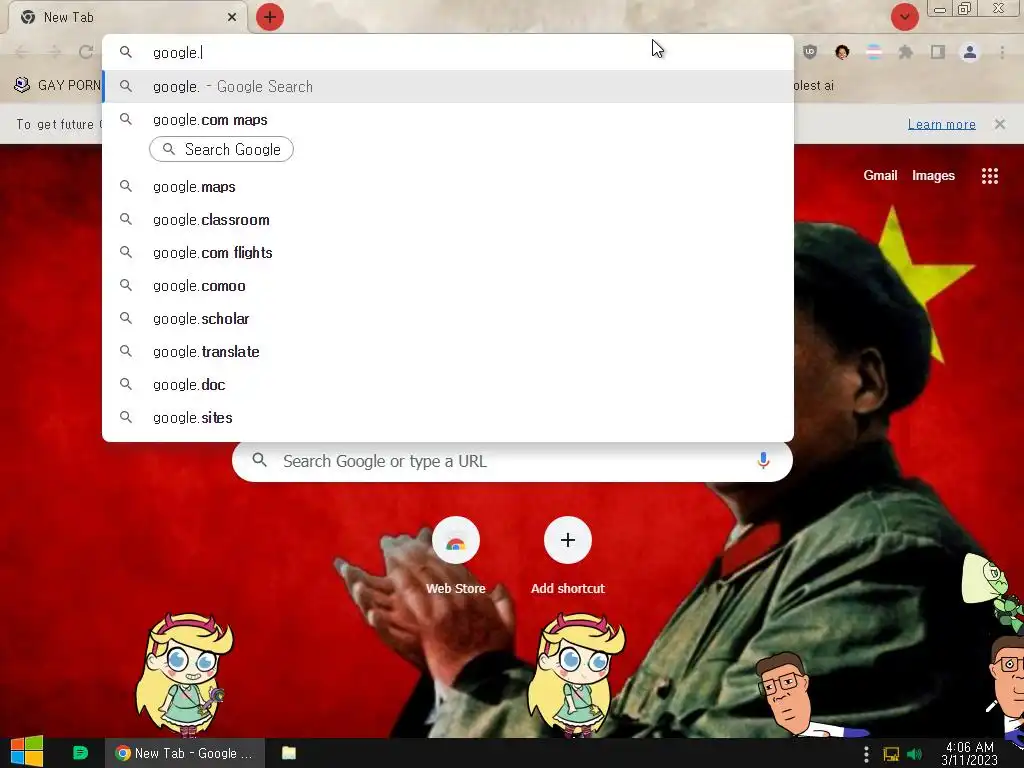Open the clock showing 4:06 AM
Screen dimensions: 1024x768
(970, 754)
